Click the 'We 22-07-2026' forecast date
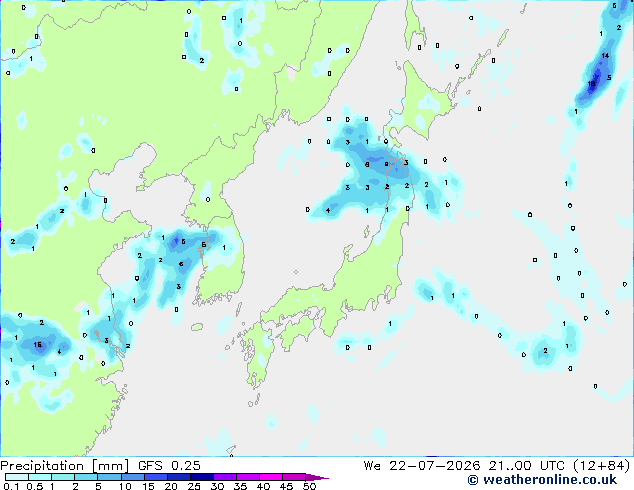The image size is (634, 490). (422, 466)
